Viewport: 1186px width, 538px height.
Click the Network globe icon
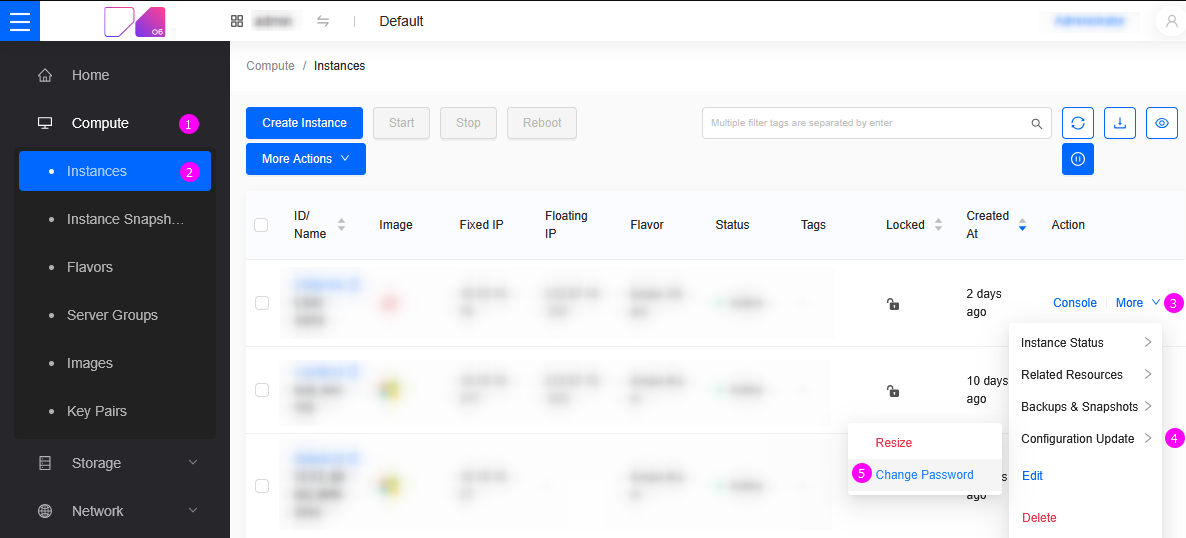(x=45, y=511)
